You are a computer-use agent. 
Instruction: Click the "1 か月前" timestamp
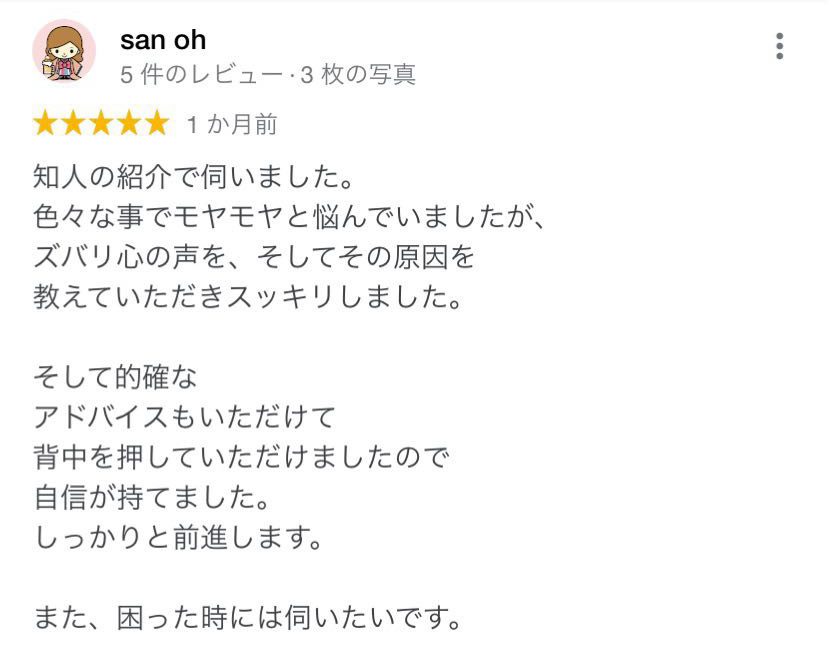pos(232,125)
